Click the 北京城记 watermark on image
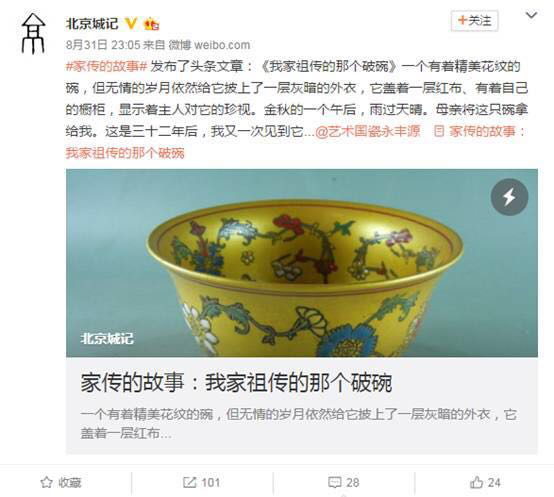The height and width of the screenshot is (497, 554). (107, 338)
